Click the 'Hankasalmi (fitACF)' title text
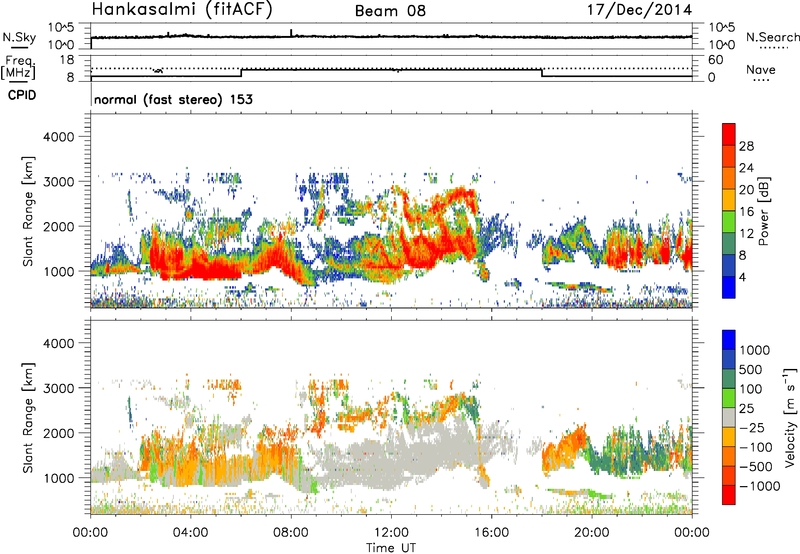Viewport: 800px width, 554px height. coord(182,9)
